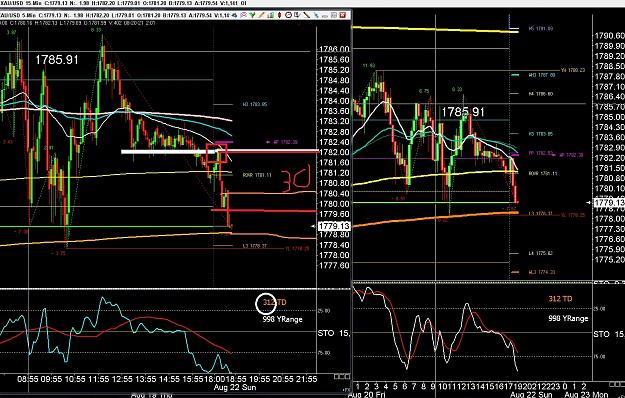625x398 pixels.
Task: Click the 1779.13 current price tag left chart
Action: [x=334, y=226]
